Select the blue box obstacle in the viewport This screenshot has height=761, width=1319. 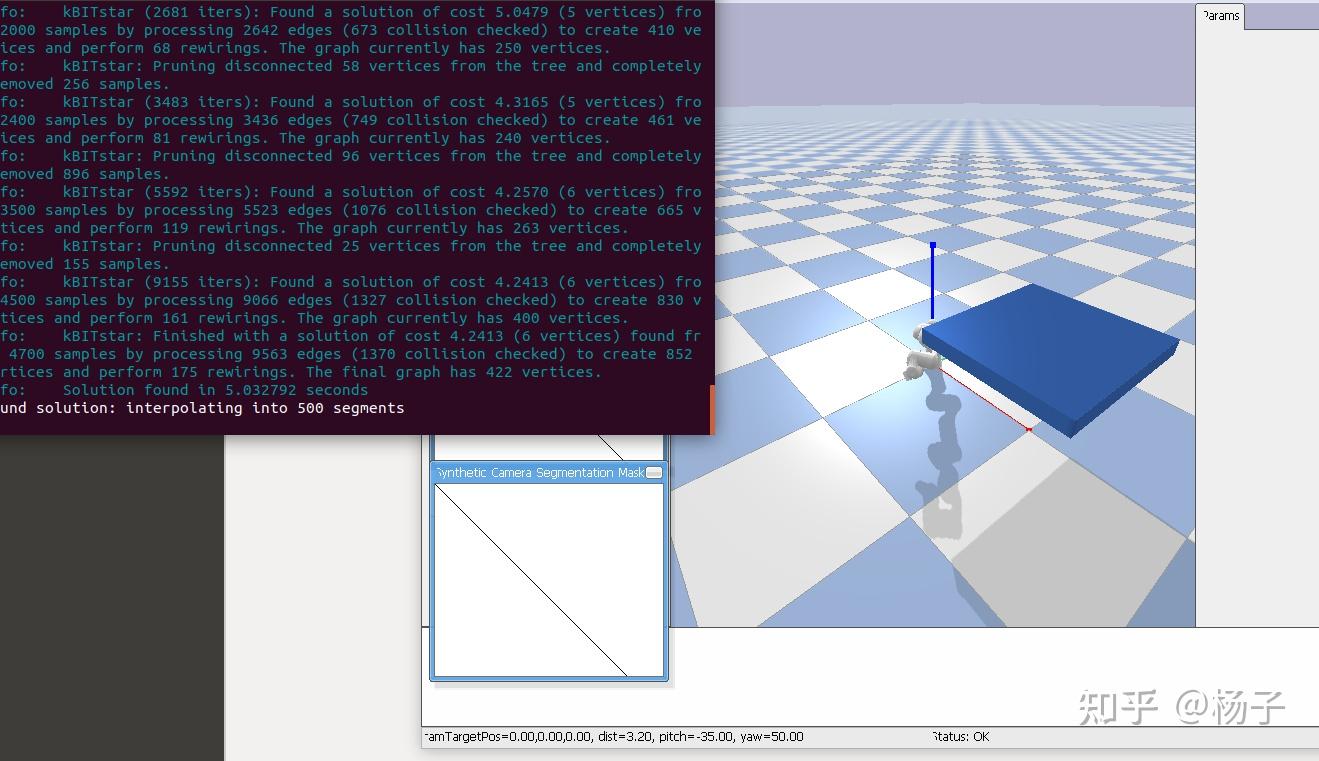point(1045,350)
